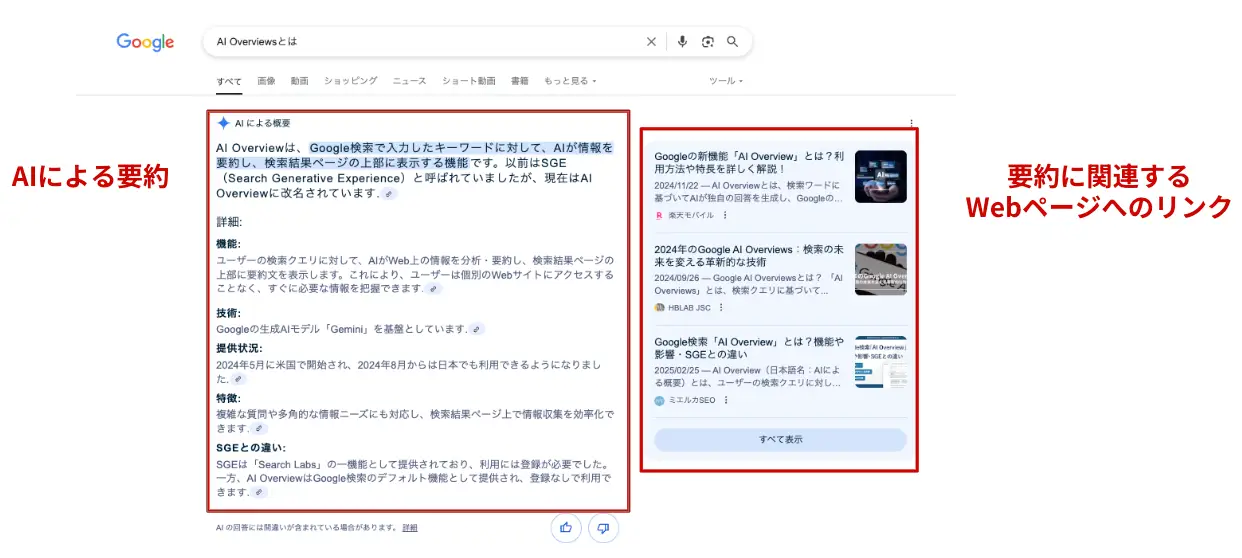Click the search field containing AI Overviewsとは

point(477,42)
